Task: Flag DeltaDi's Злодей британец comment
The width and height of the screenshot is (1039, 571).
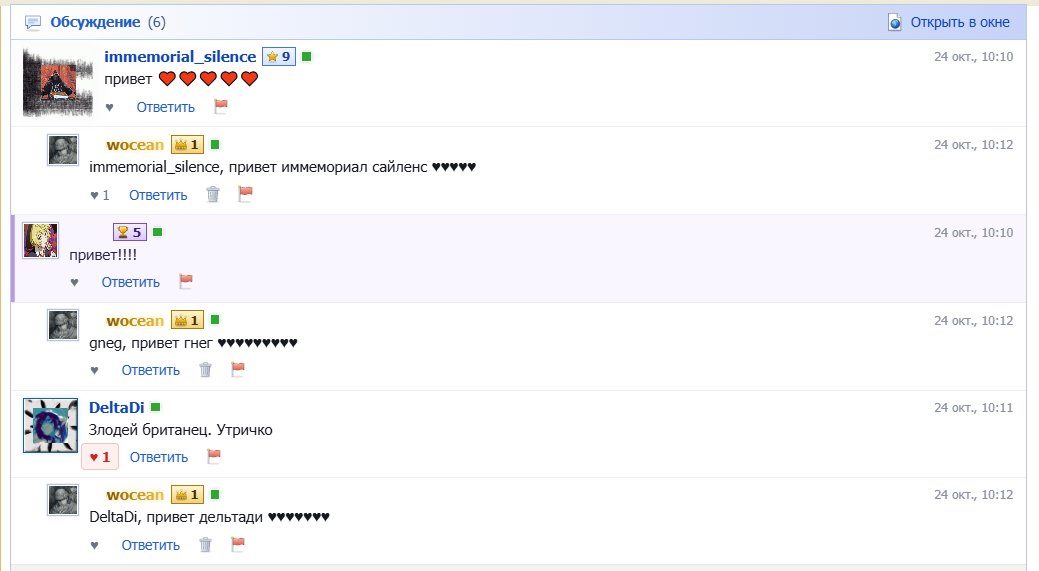Action: point(214,456)
